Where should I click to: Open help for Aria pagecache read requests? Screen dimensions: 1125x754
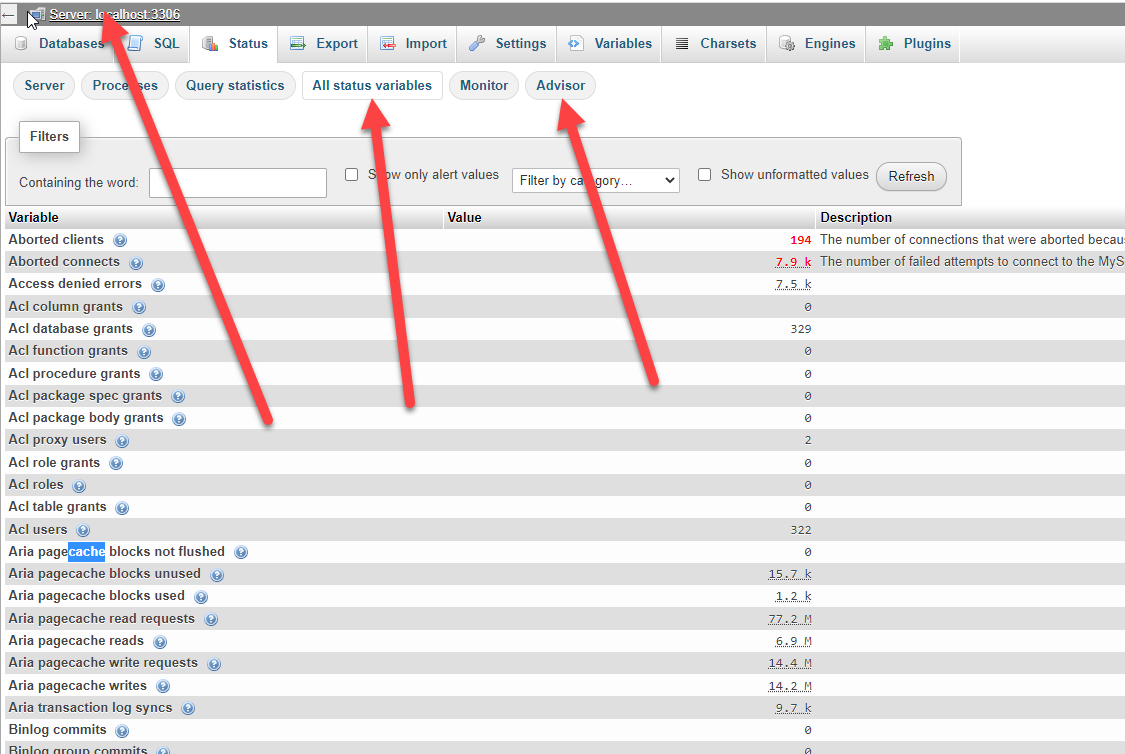pyautogui.click(x=211, y=619)
